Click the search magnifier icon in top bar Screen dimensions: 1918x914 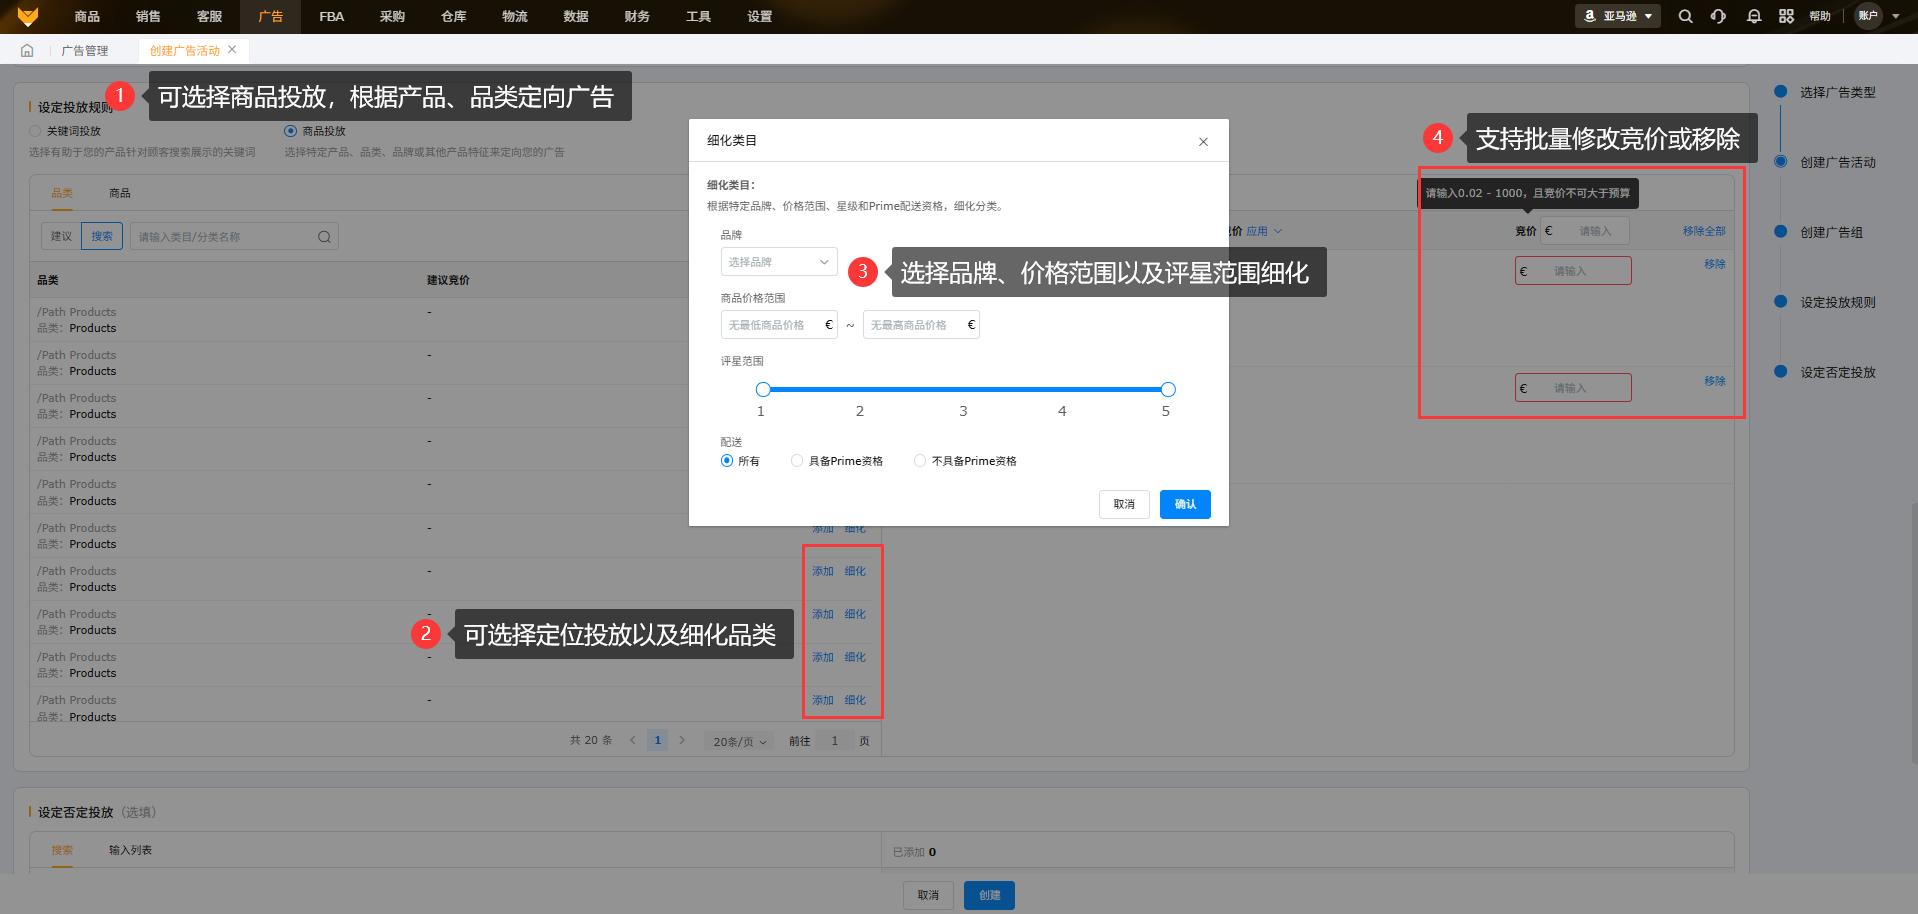point(1685,16)
